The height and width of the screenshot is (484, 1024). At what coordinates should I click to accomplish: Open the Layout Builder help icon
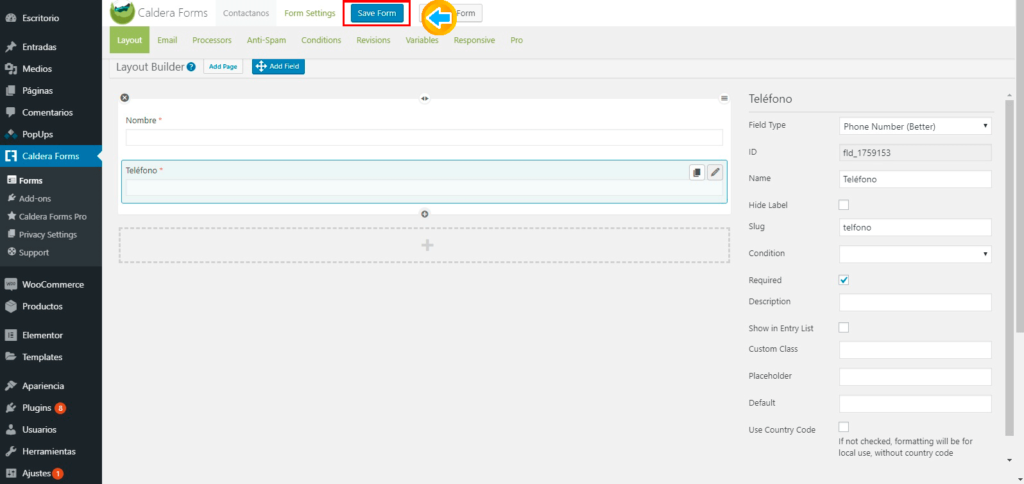click(x=191, y=67)
